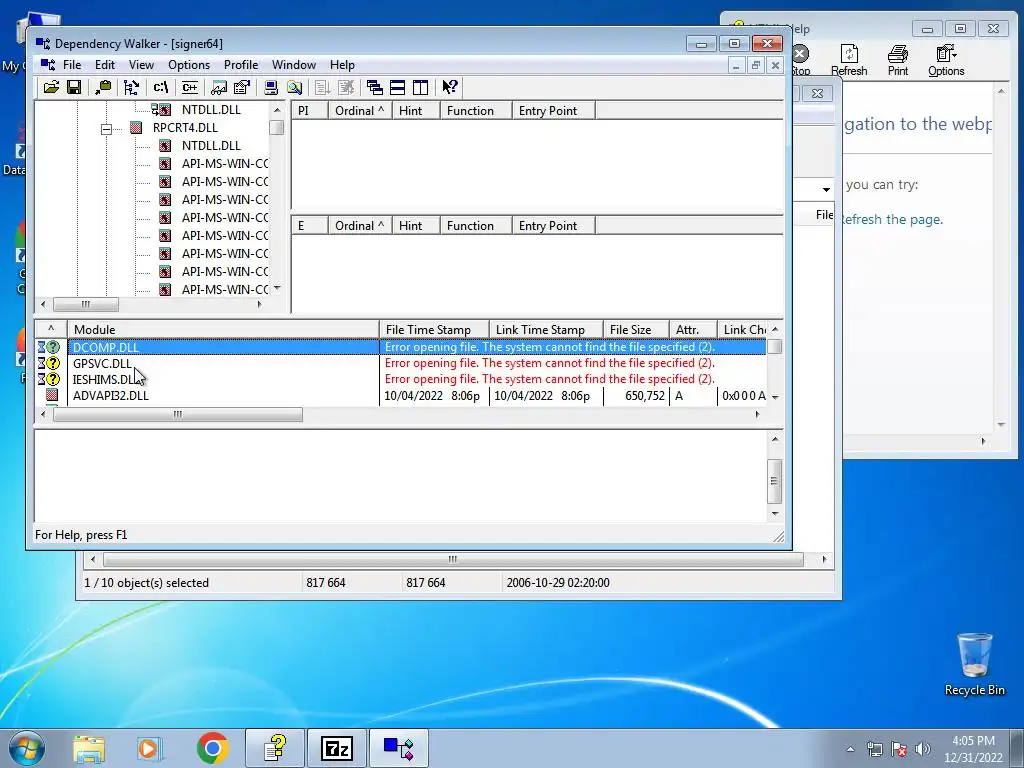Open System Information computer icon
Image resolution: width=1024 pixels, height=768 pixels.
tap(271, 87)
